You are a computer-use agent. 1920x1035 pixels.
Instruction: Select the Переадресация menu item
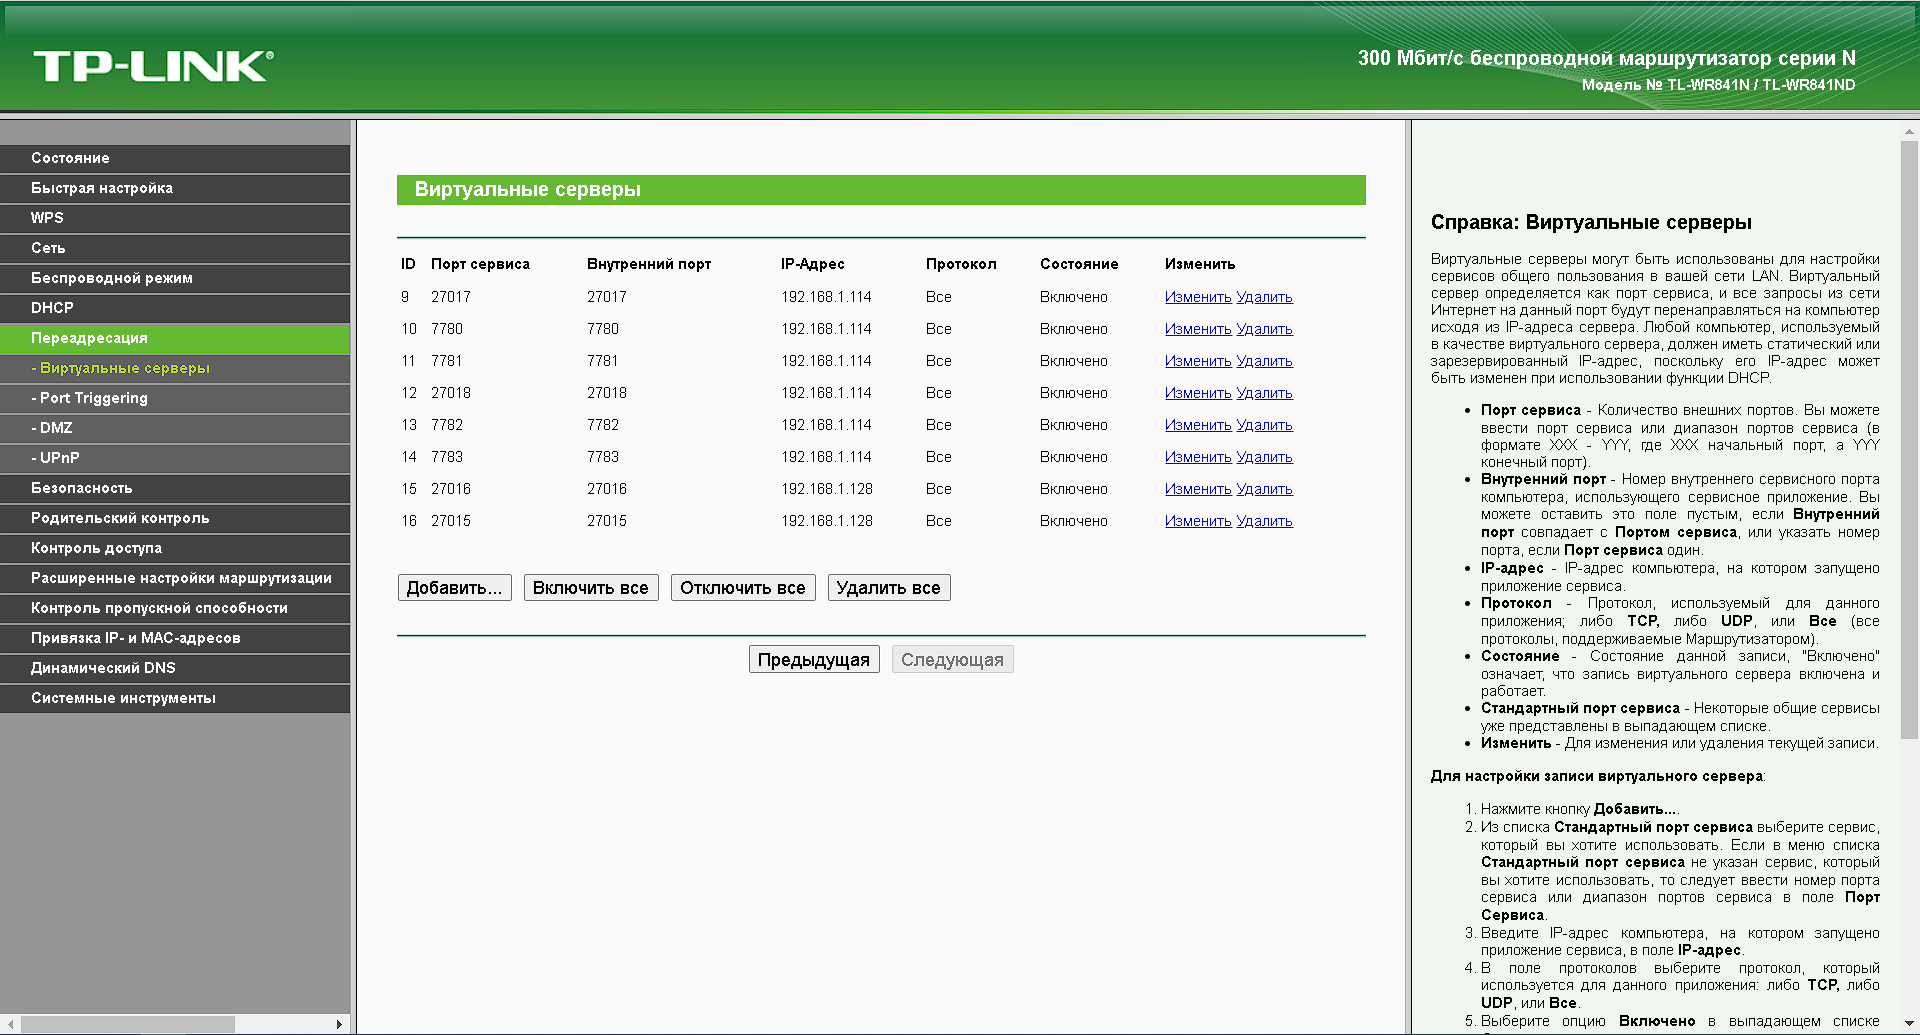point(175,338)
